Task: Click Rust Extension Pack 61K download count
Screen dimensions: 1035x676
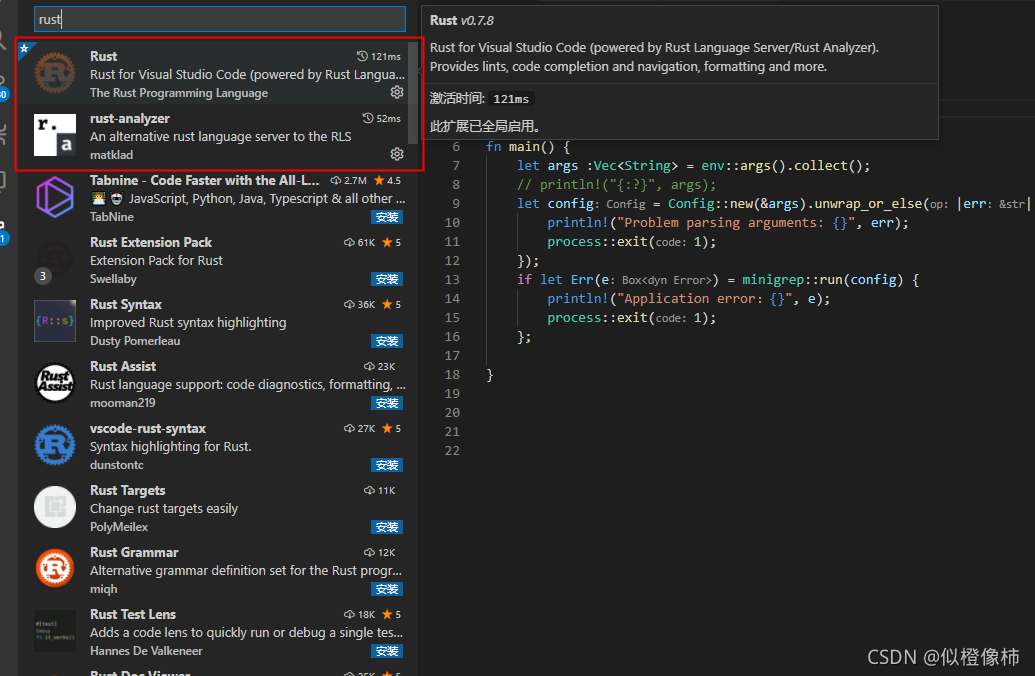Action: click(360, 242)
